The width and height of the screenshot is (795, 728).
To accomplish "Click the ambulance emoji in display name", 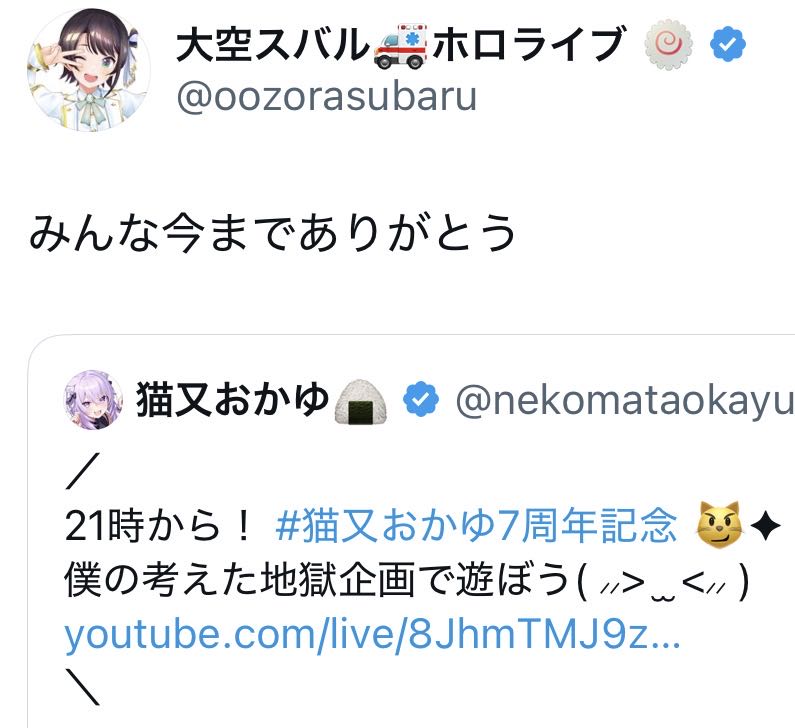I will 401,46.
